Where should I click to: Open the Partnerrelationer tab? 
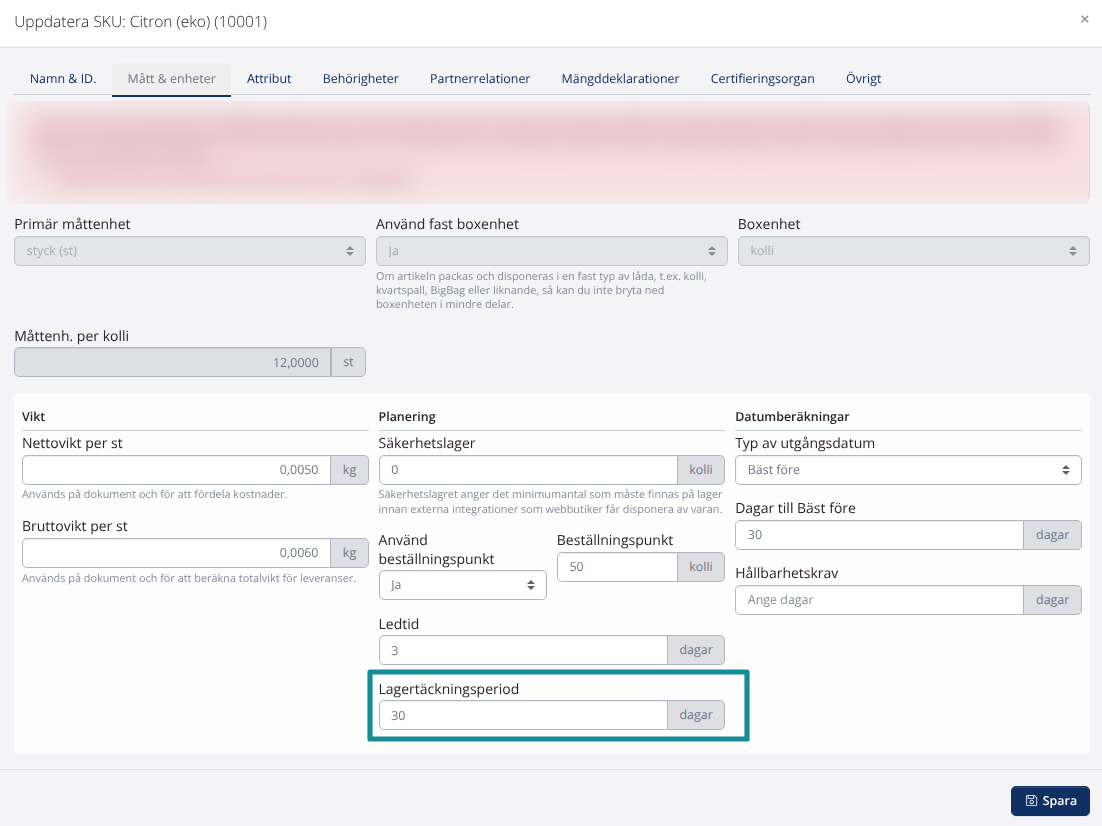tap(478, 77)
